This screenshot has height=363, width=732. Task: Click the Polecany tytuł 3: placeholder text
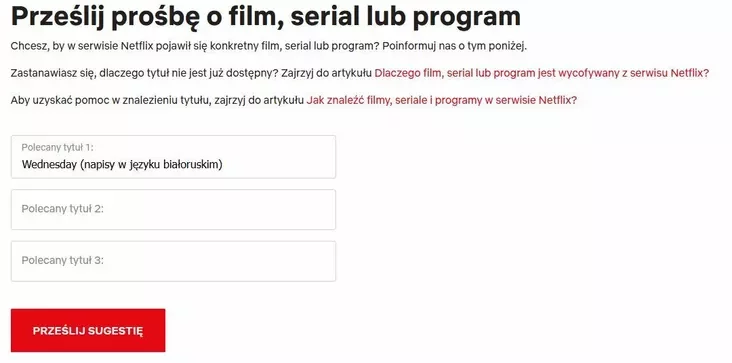(63, 260)
